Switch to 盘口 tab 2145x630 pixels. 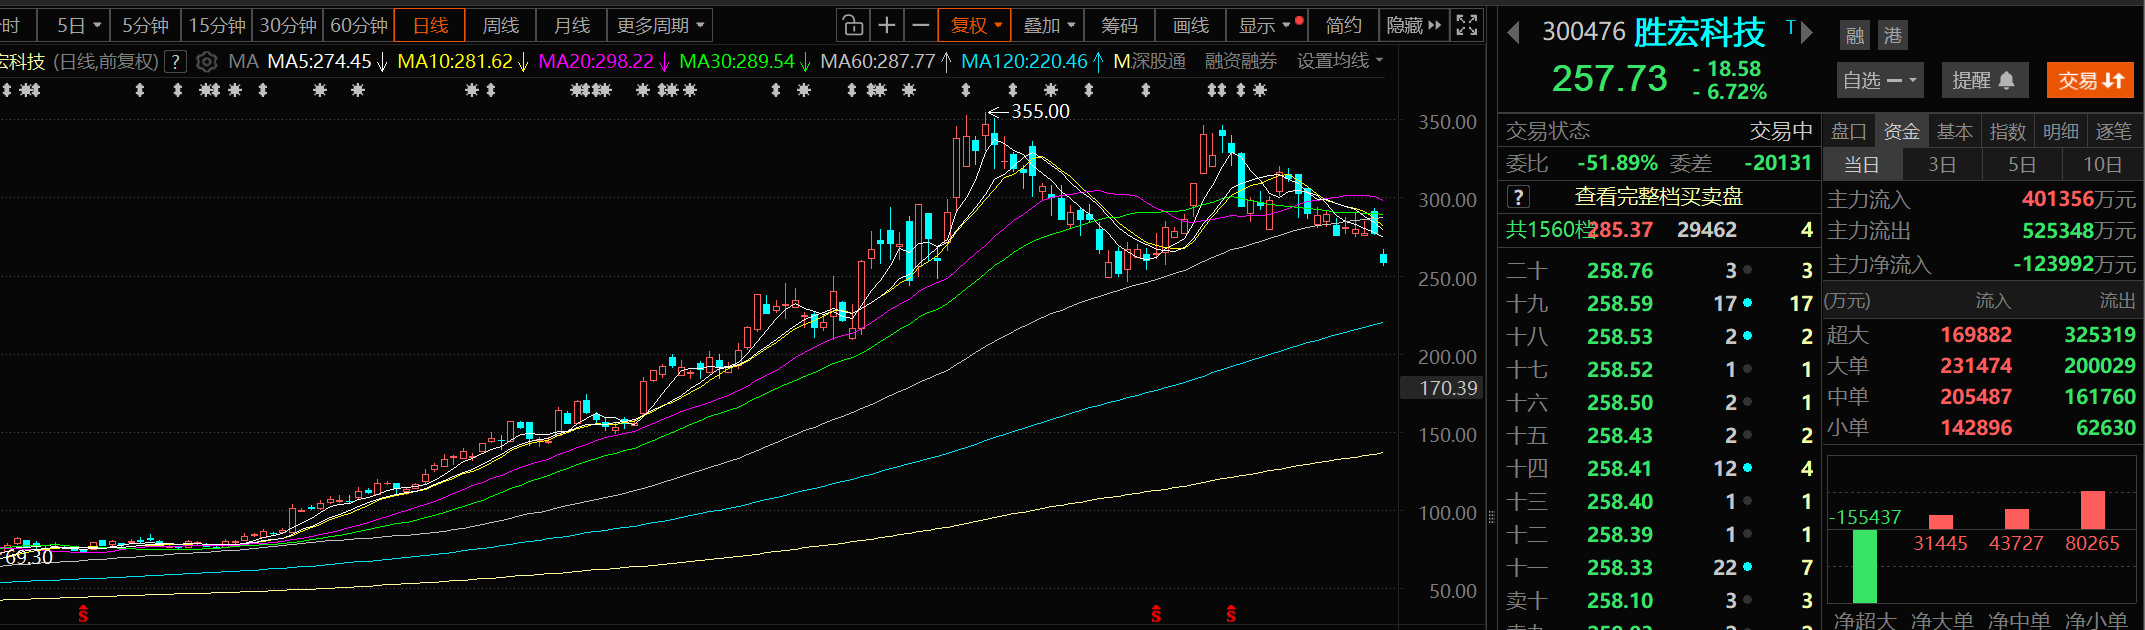pos(1848,131)
